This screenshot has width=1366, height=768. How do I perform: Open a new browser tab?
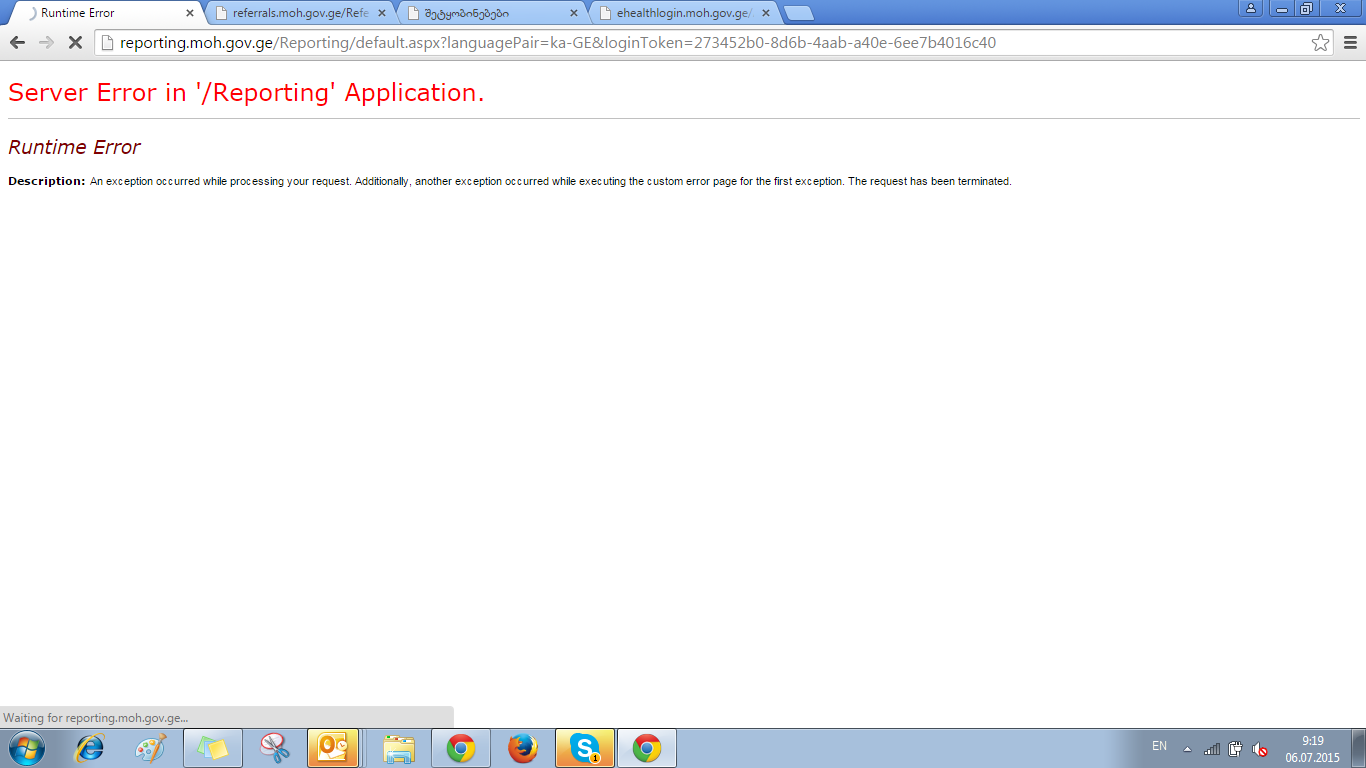coord(798,13)
